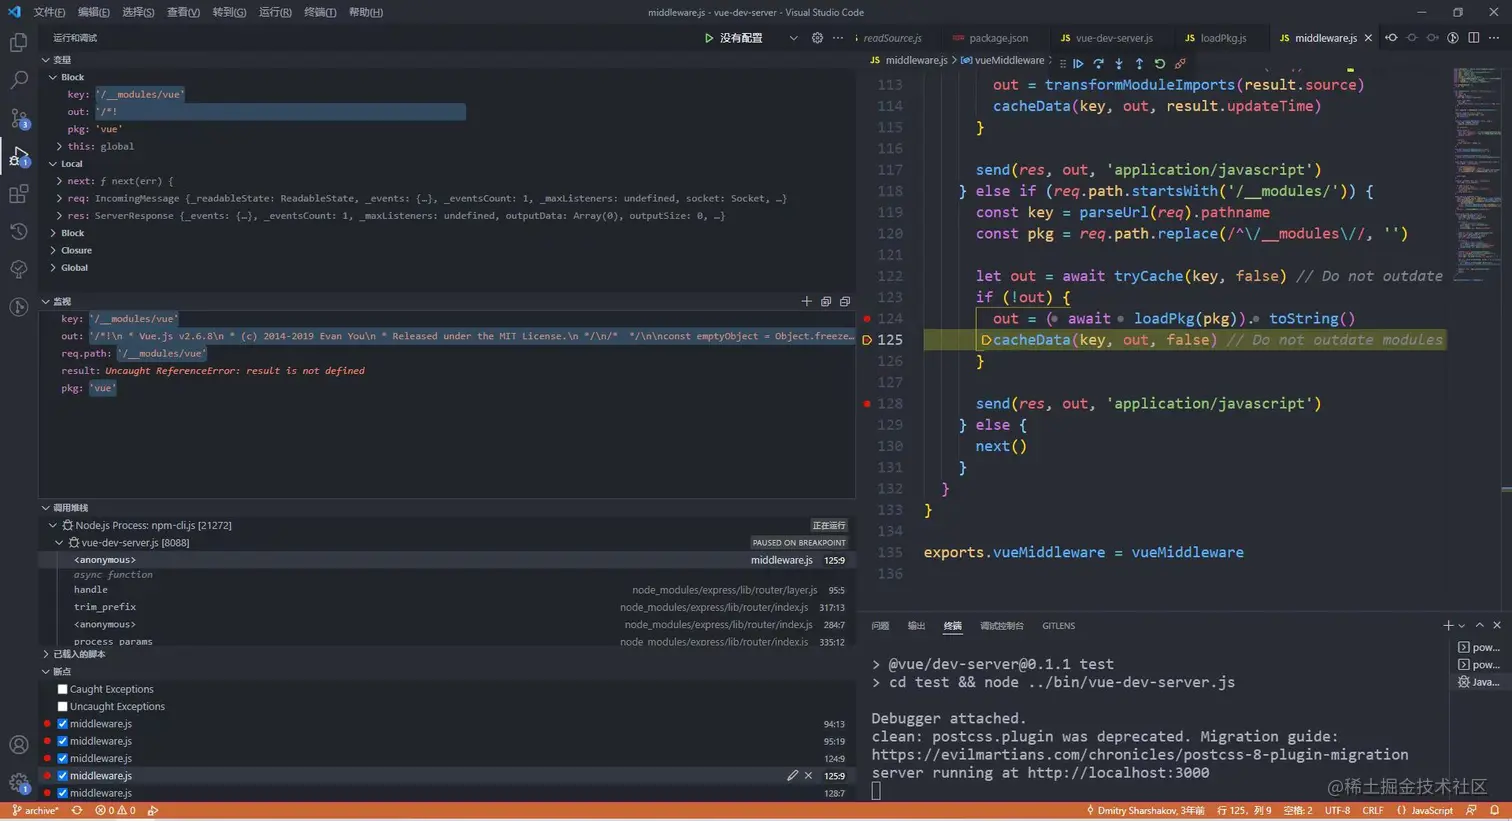This screenshot has height=821, width=1512.
Task: Open Source Control in the activity bar
Action: [x=18, y=118]
